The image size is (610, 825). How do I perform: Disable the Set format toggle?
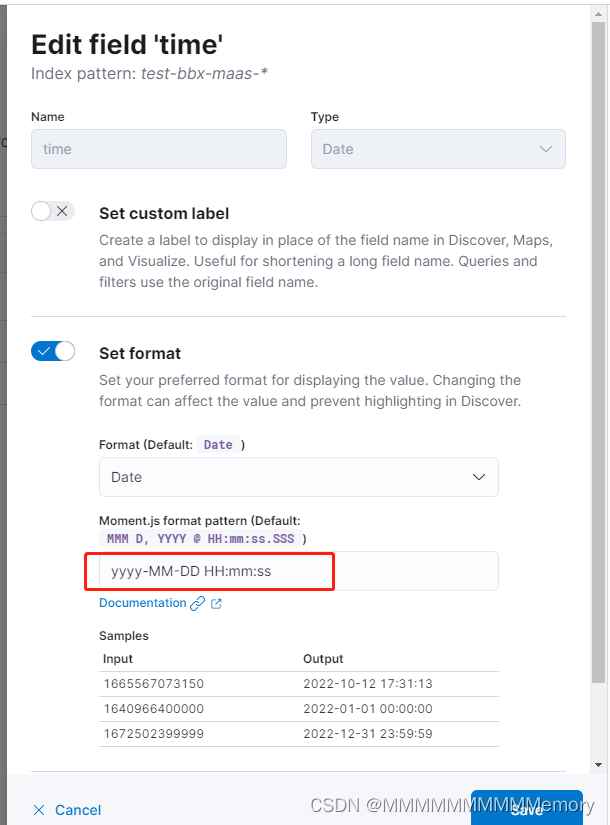coord(52,351)
